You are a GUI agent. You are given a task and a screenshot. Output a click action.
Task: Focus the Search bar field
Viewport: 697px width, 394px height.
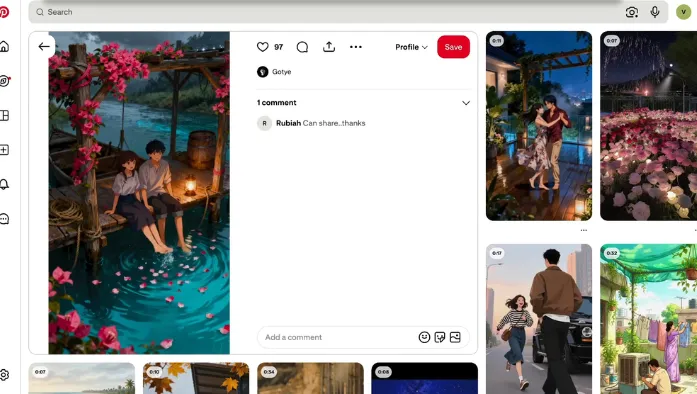click(x=348, y=12)
